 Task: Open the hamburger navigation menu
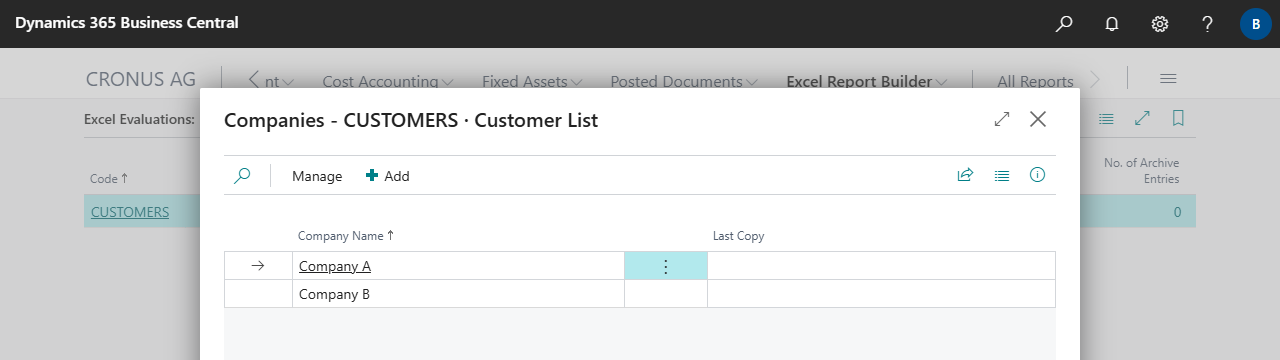(x=1167, y=79)
